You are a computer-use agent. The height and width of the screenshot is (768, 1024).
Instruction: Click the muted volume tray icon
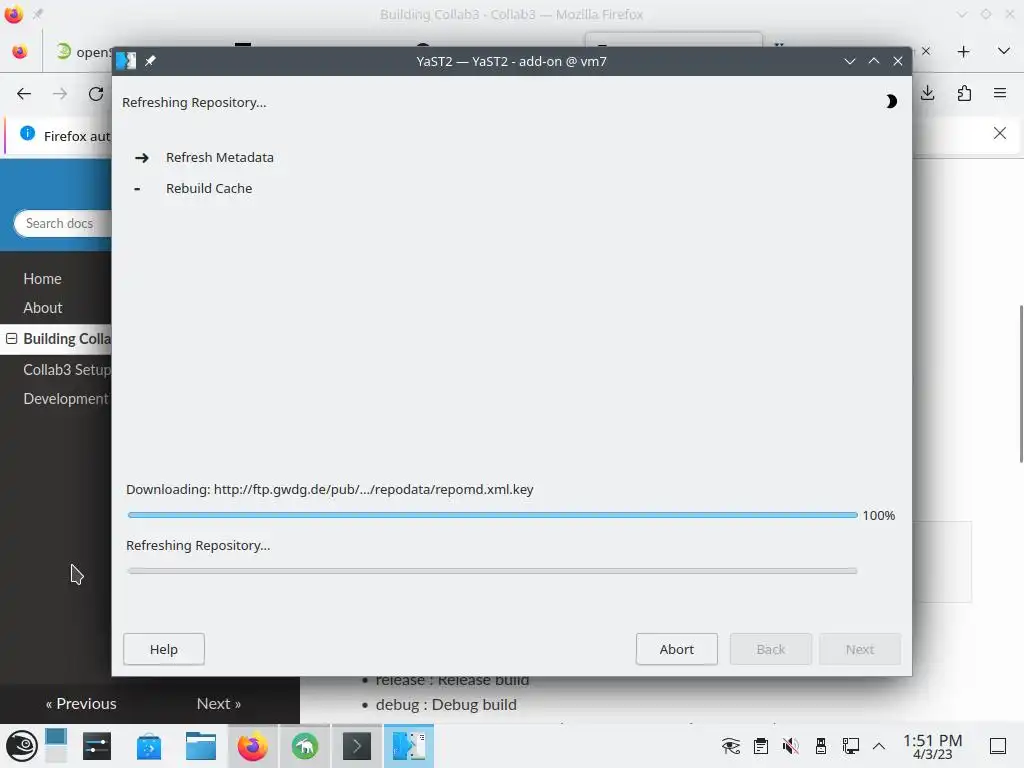791,746
